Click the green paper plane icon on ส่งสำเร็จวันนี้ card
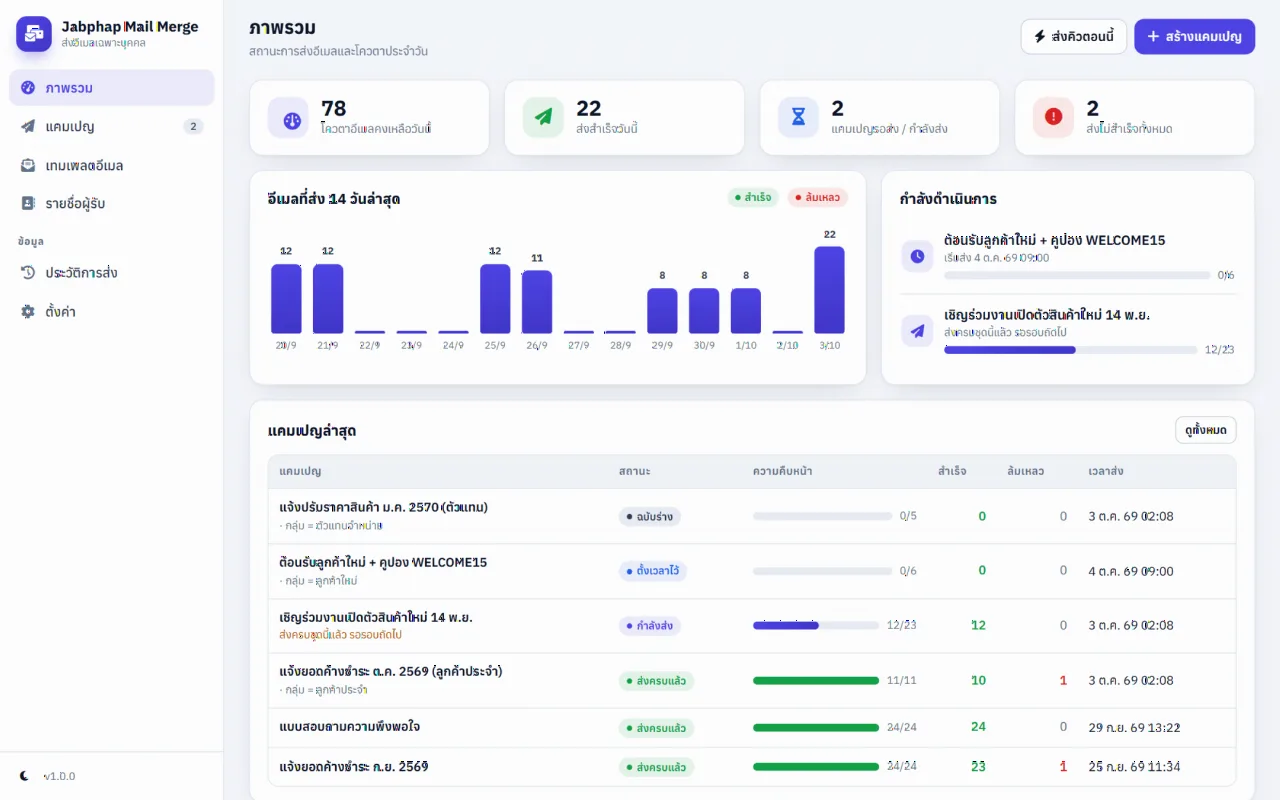The height and width of the screenshot is (800, 1280). tap(543, 118)
